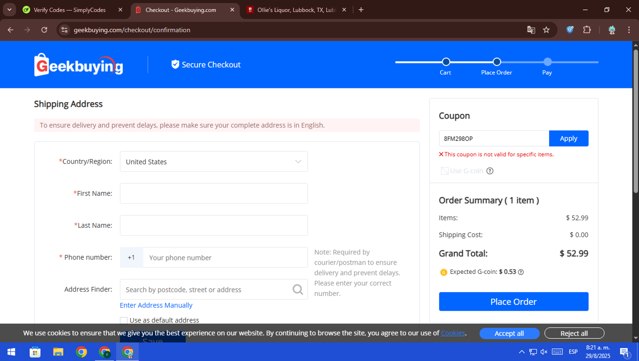This screenshot has width=639, height=361.
Task: Click the browser back arrow
Action: 11,30
